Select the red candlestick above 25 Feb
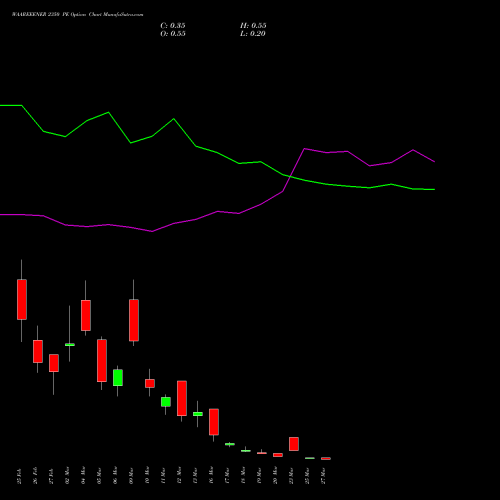The width and height of the screenshot is (500, 500). [x=22, y=299]
